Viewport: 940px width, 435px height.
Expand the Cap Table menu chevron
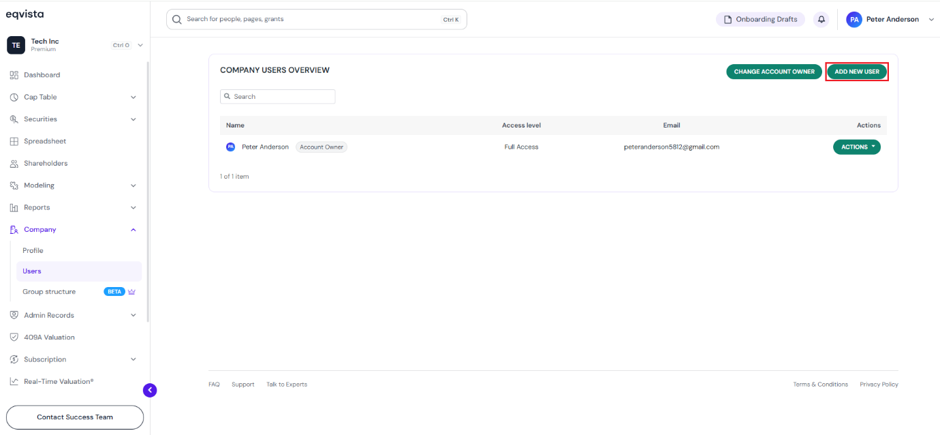[134, 97]
